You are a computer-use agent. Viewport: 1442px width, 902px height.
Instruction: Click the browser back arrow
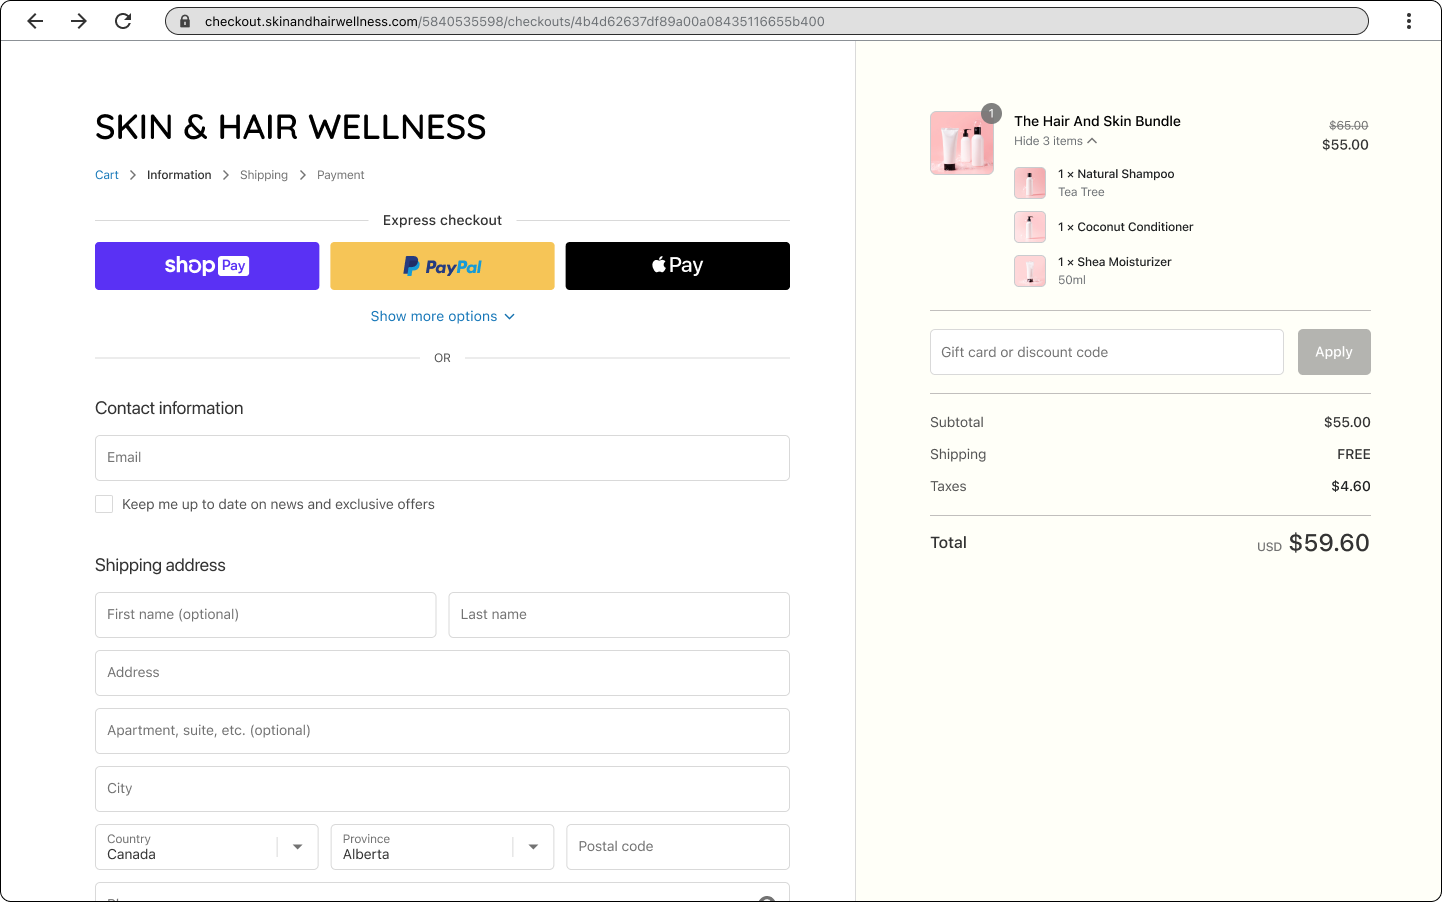(35, 21)
